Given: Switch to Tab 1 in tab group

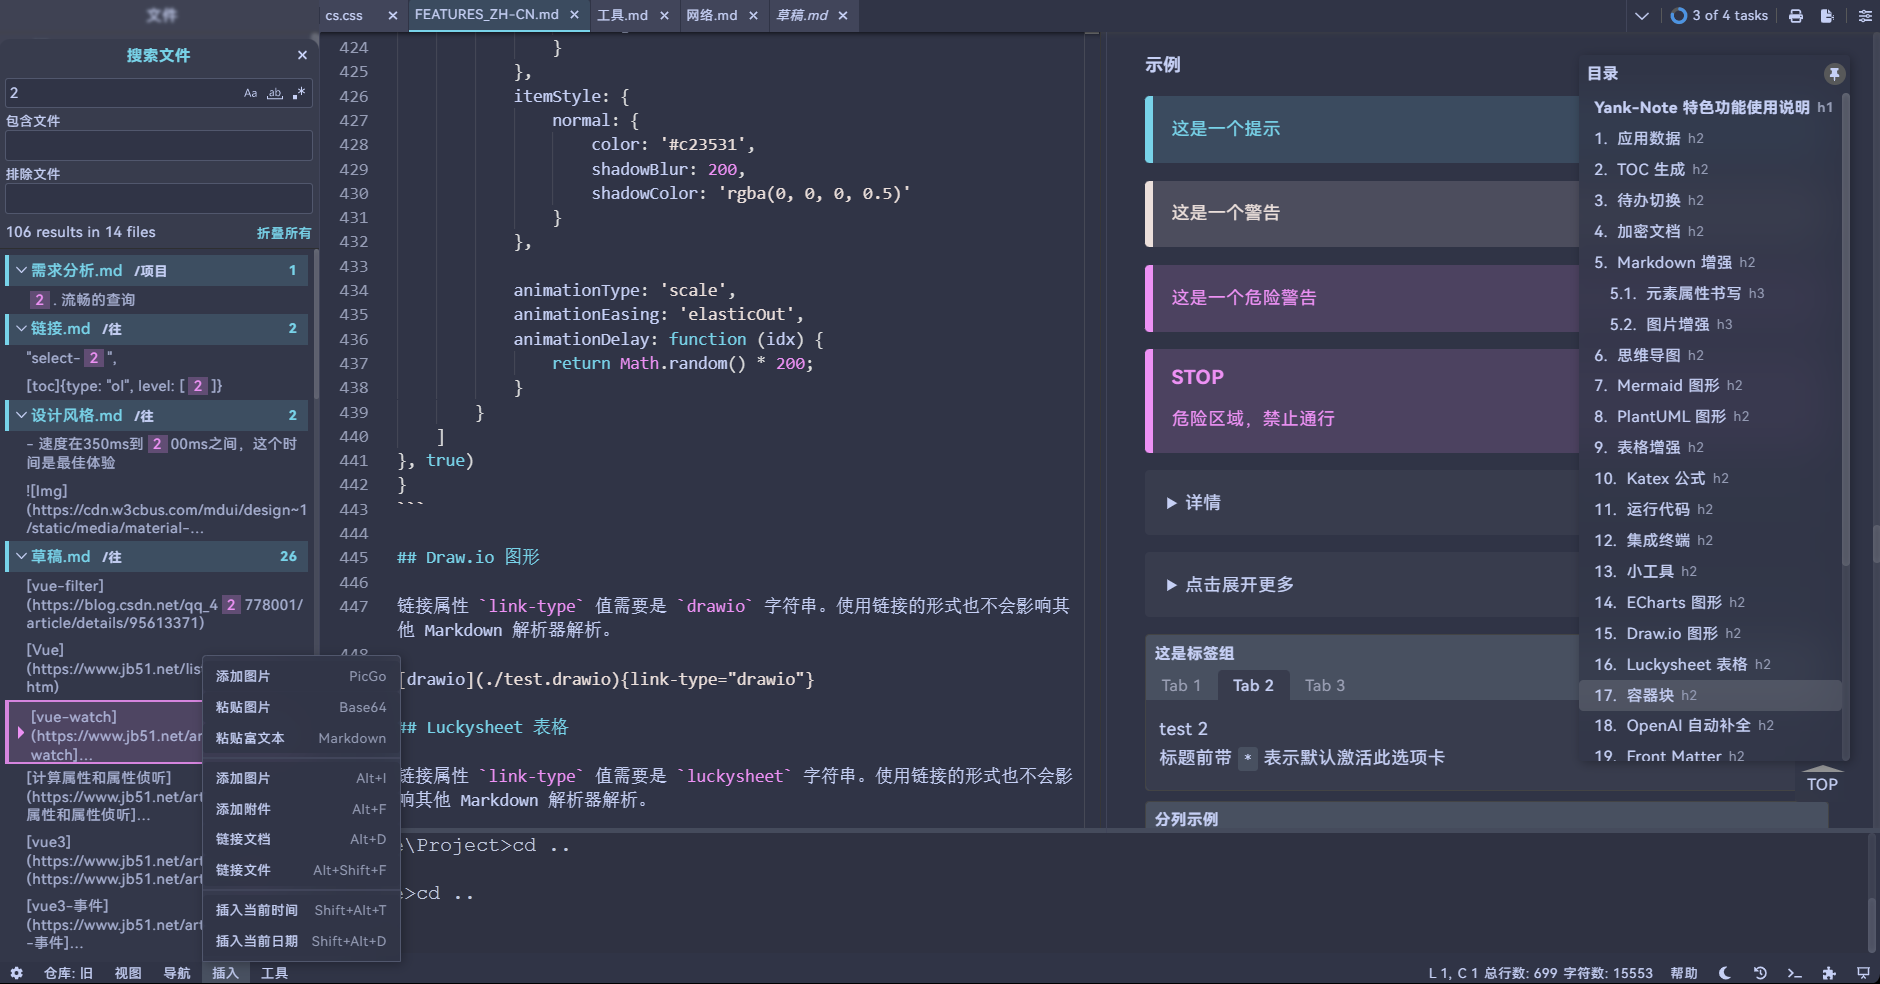Looking at the screenshot, I should pos(1181,686).
